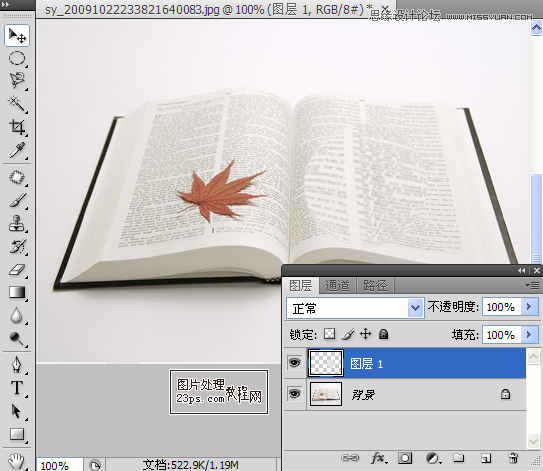Click the canvas scroll up arrow
543x471 pixels.
click(536, 28)
